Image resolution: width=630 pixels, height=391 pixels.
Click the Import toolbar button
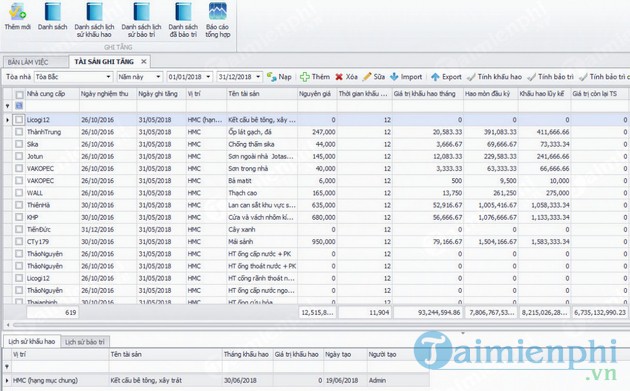point(406,76)
